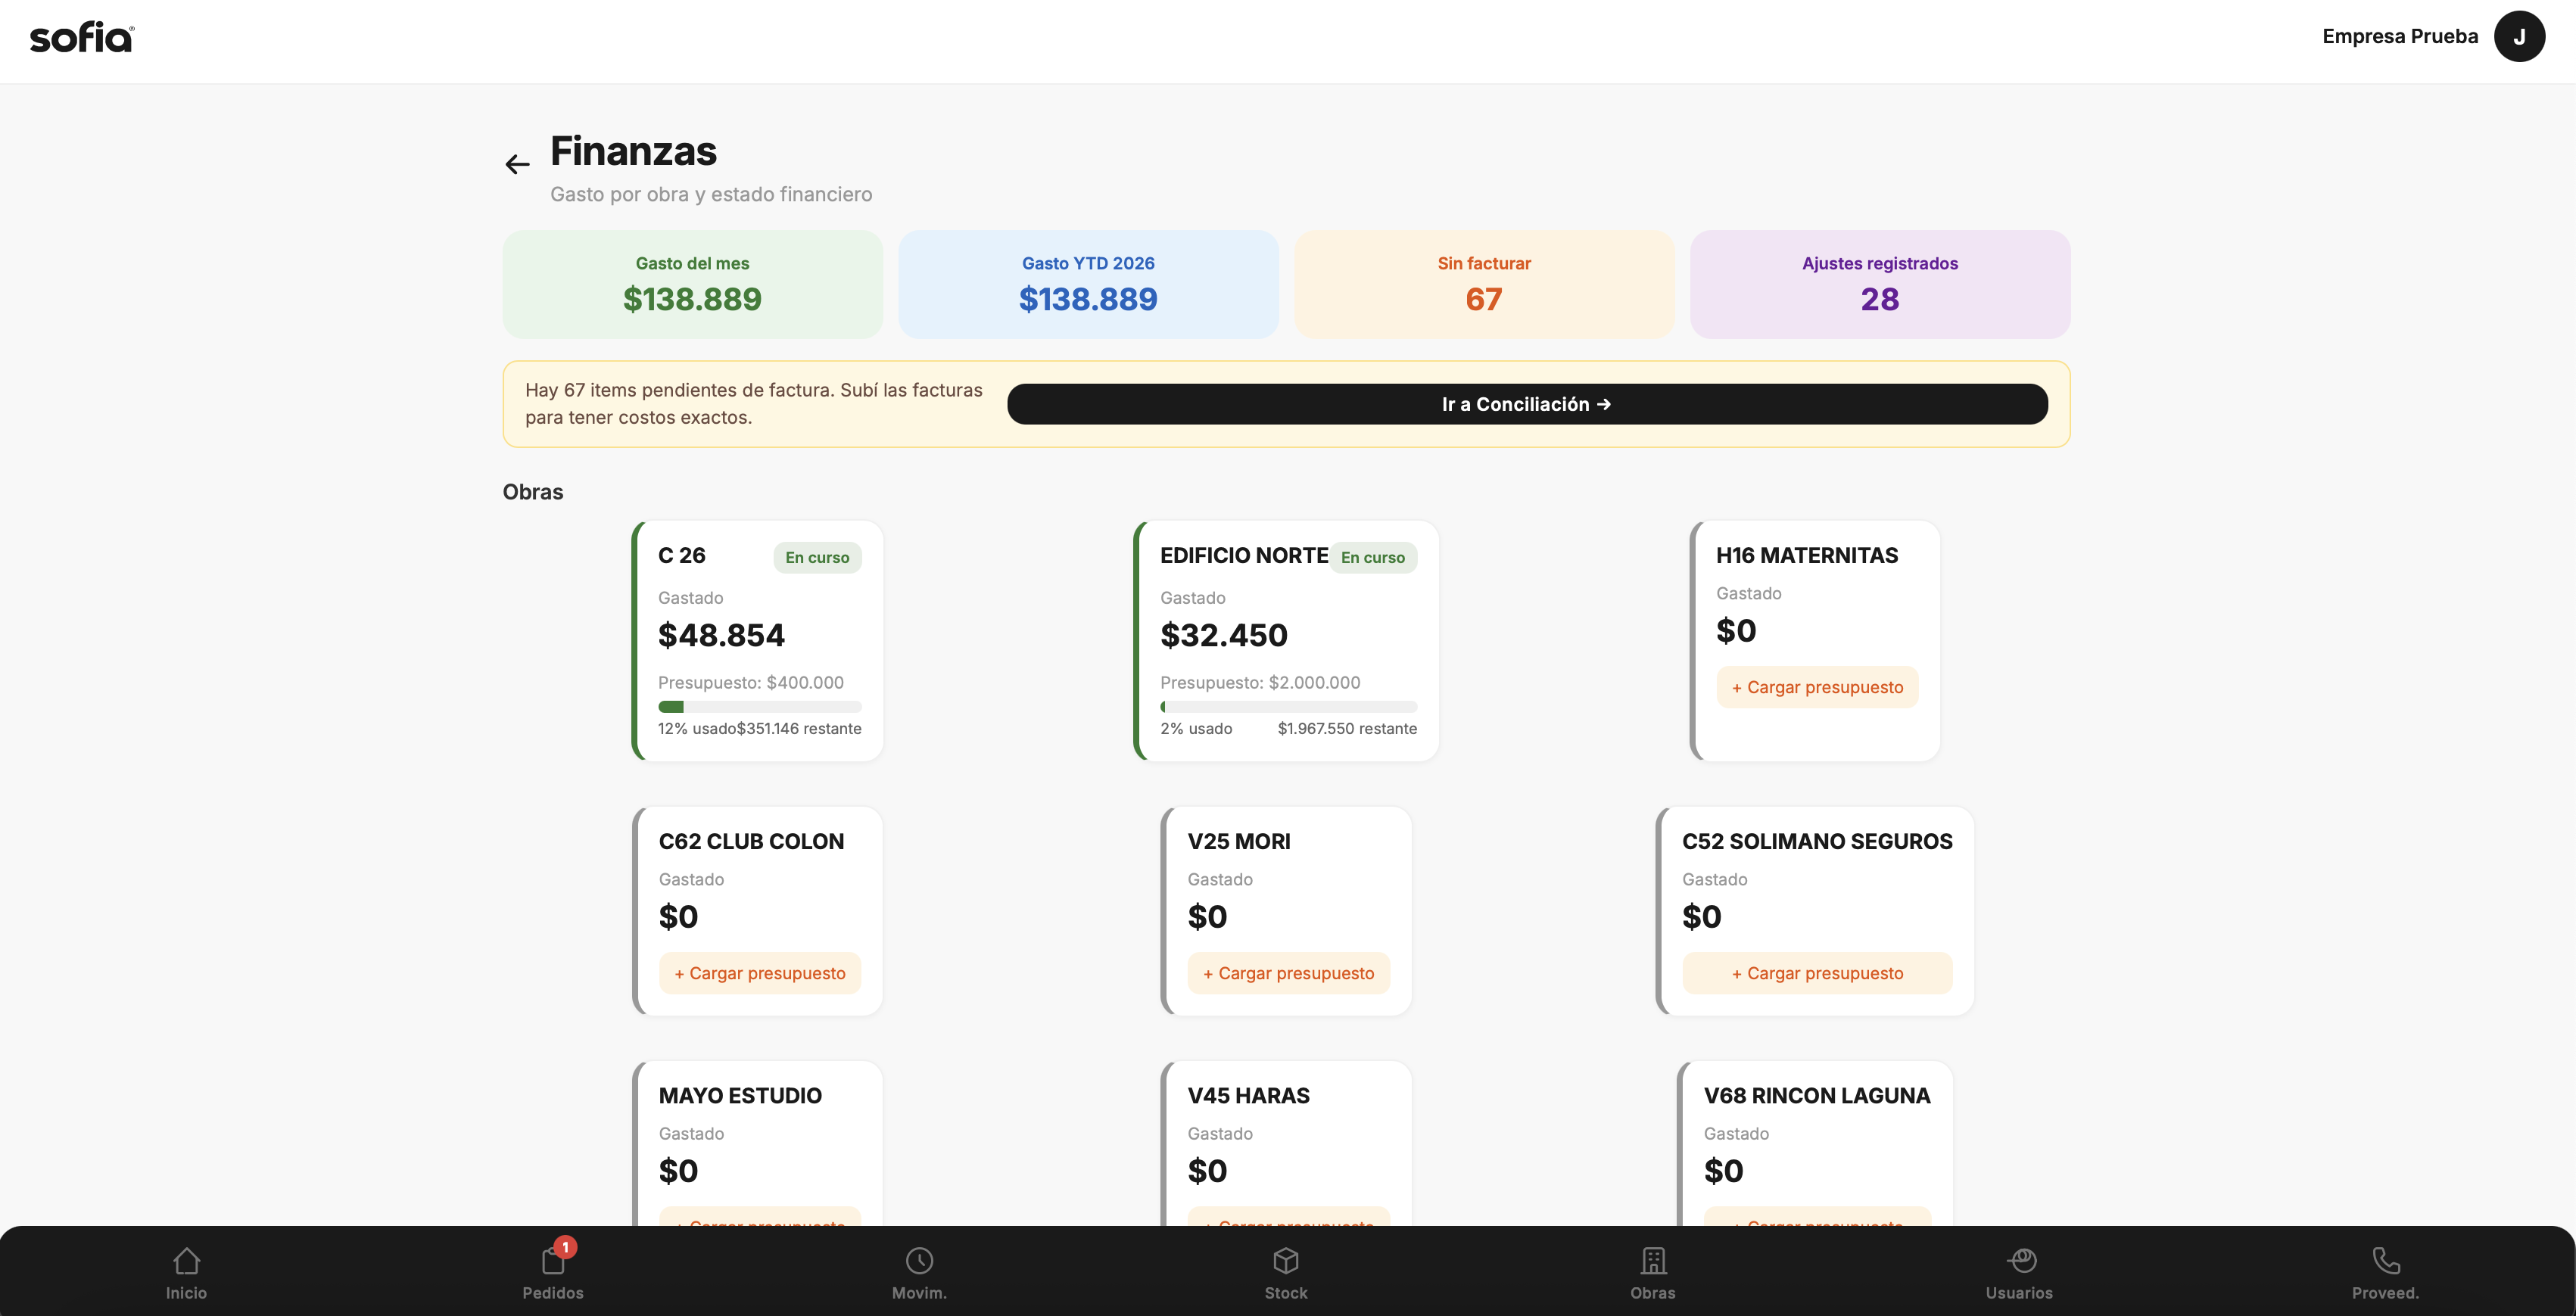Image resolution: width=2576 pixels, height=1316 pixels.
Task: Click the V25 MORI card title
Action: click(x=1239, y=841)
